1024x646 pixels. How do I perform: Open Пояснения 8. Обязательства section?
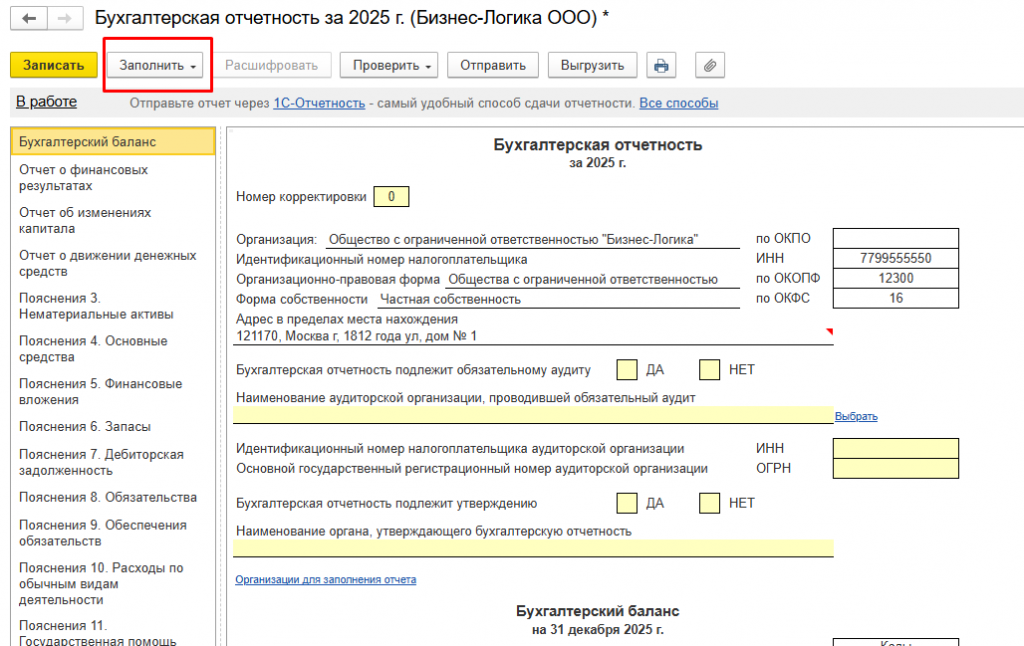click(x=113, y=497)
